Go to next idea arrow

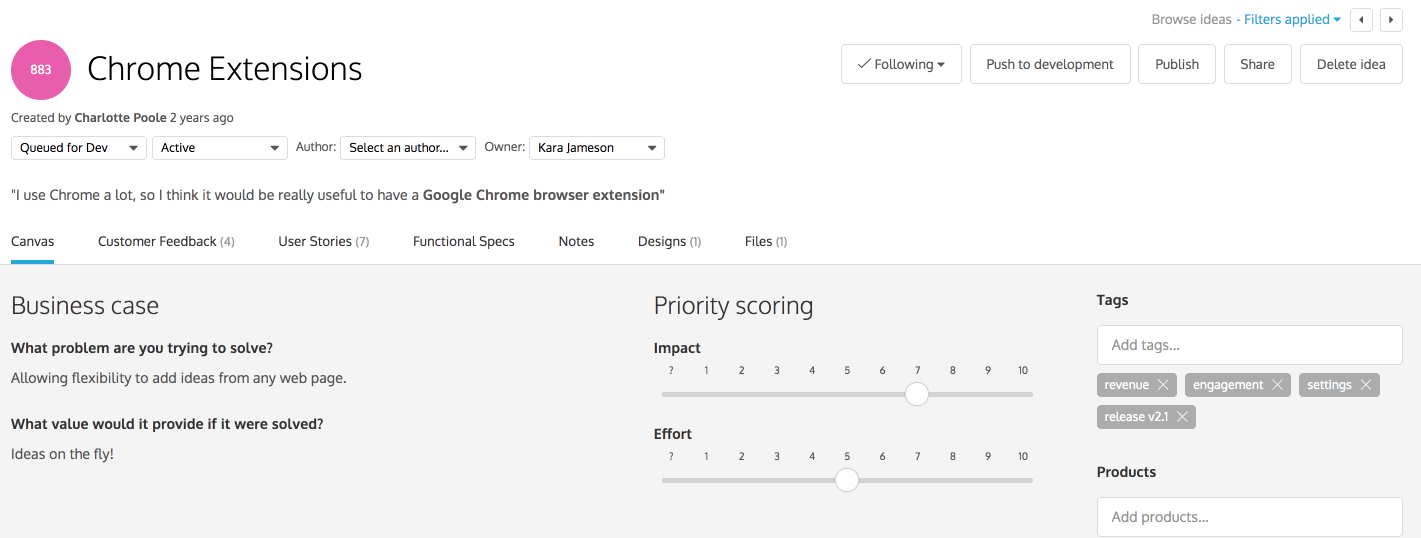pyautogui.click(x=1391, y=20)
